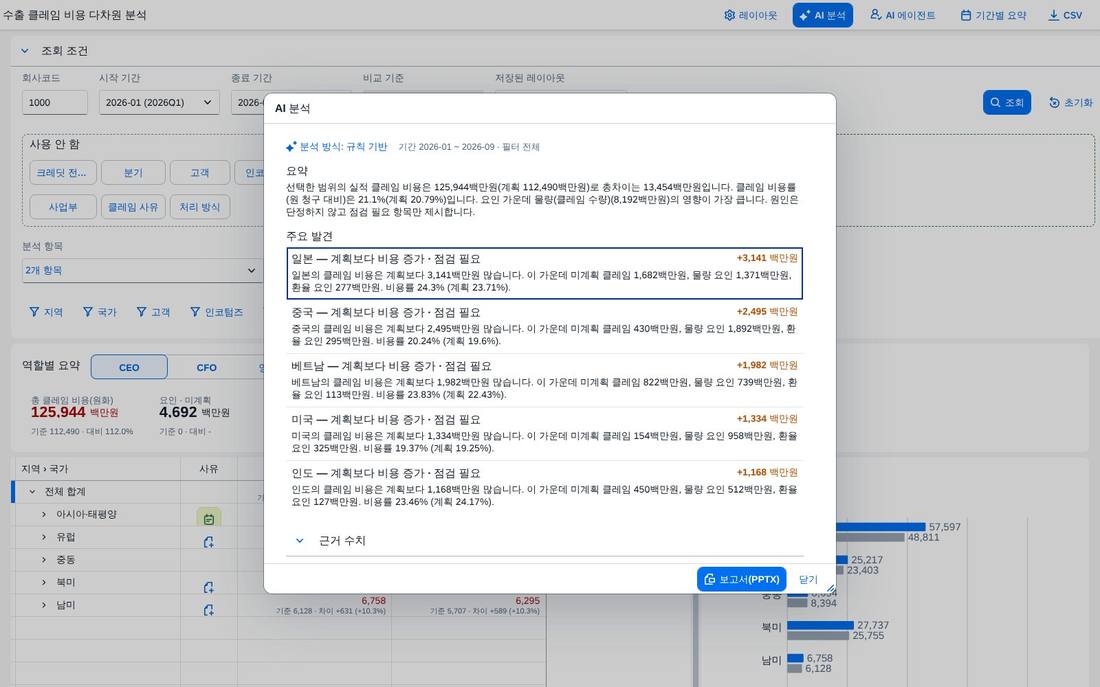Click the +1,982 백만원 value
1100x687 pixels.
tap(767, 365)
